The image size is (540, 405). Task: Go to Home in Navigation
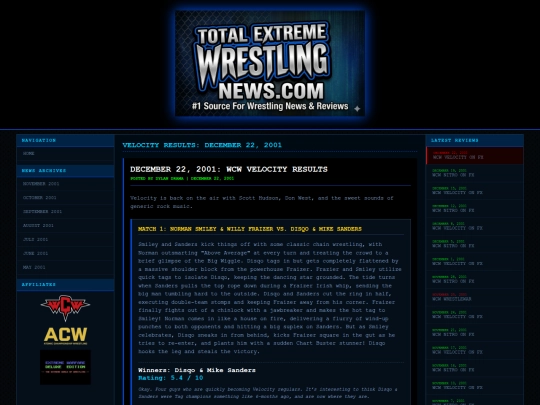point(65,154)
